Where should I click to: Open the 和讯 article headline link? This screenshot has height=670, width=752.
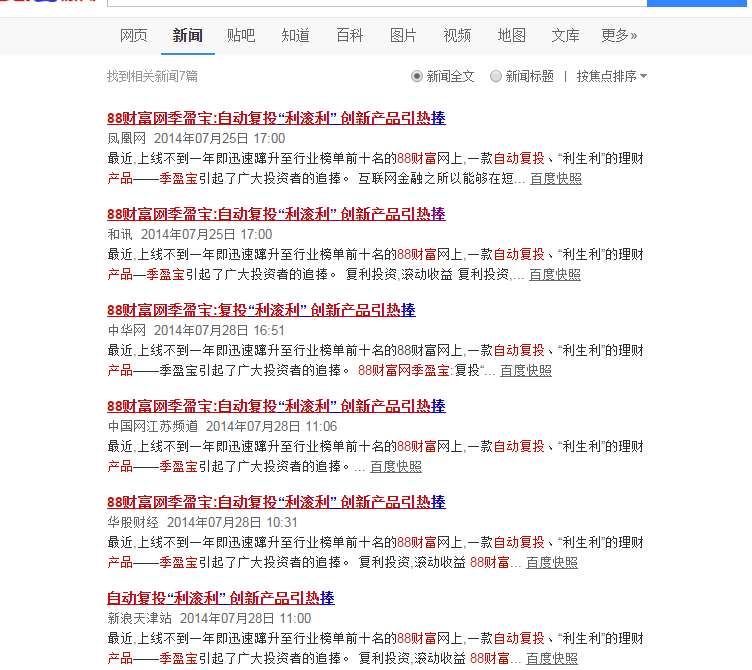(x=276, y=214)
